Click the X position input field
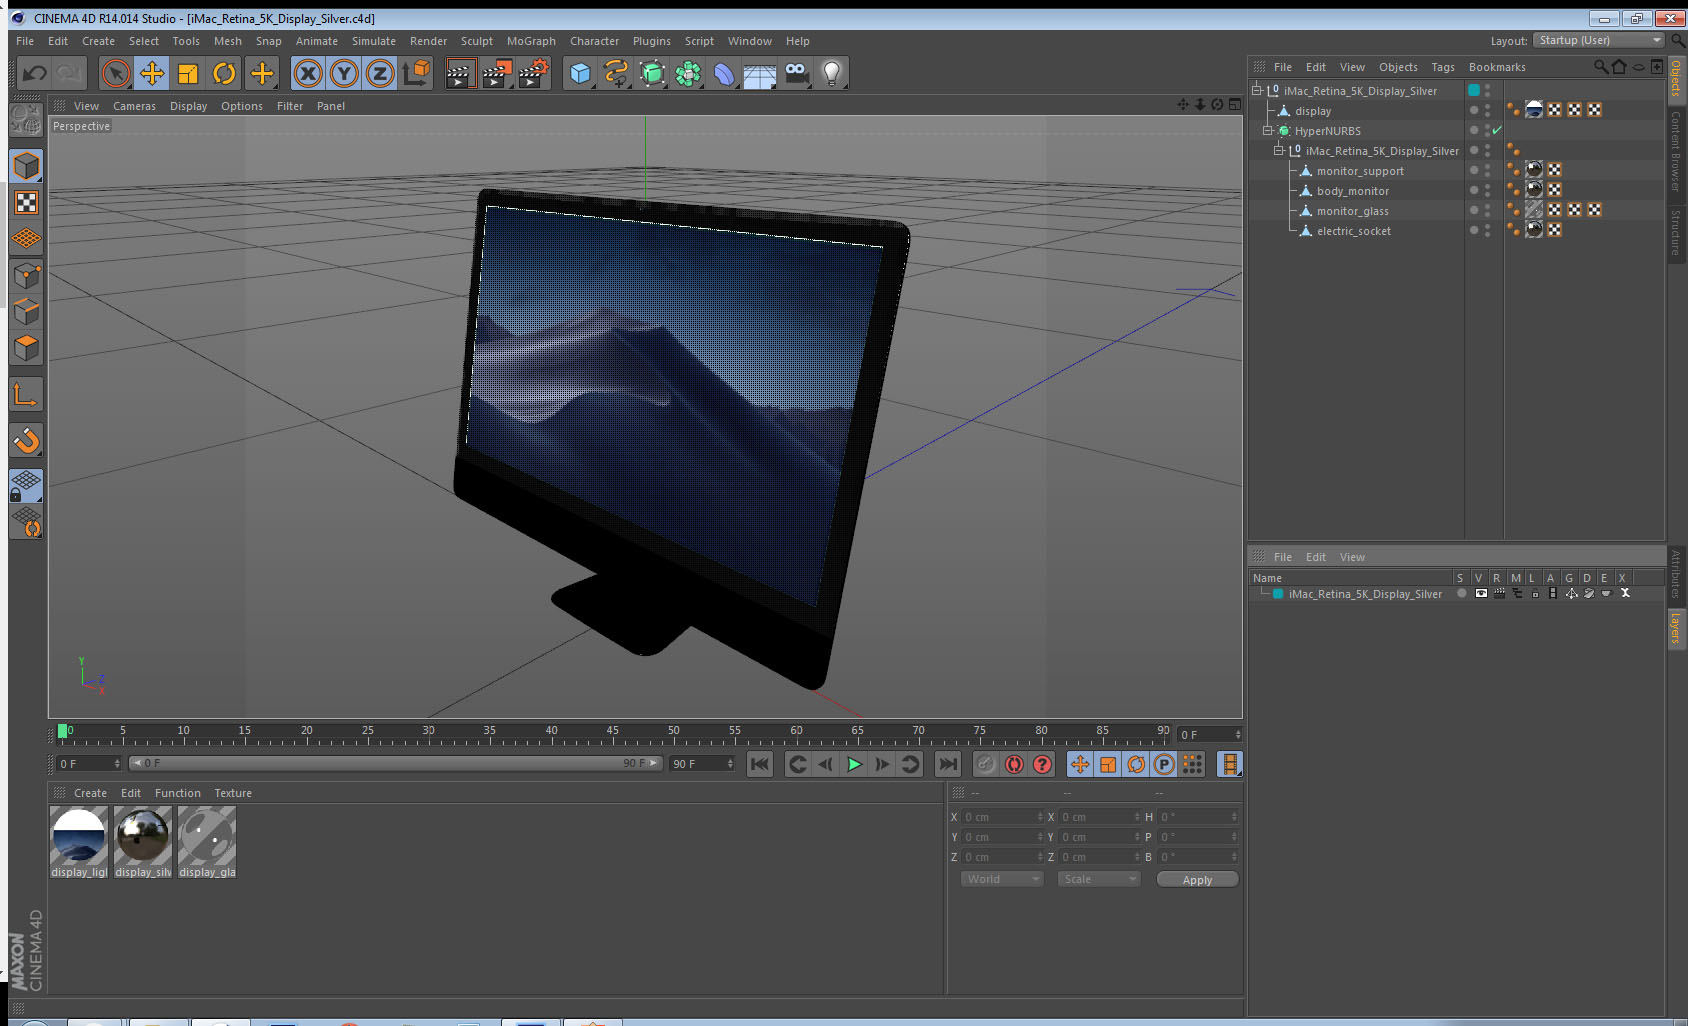 1003,817
